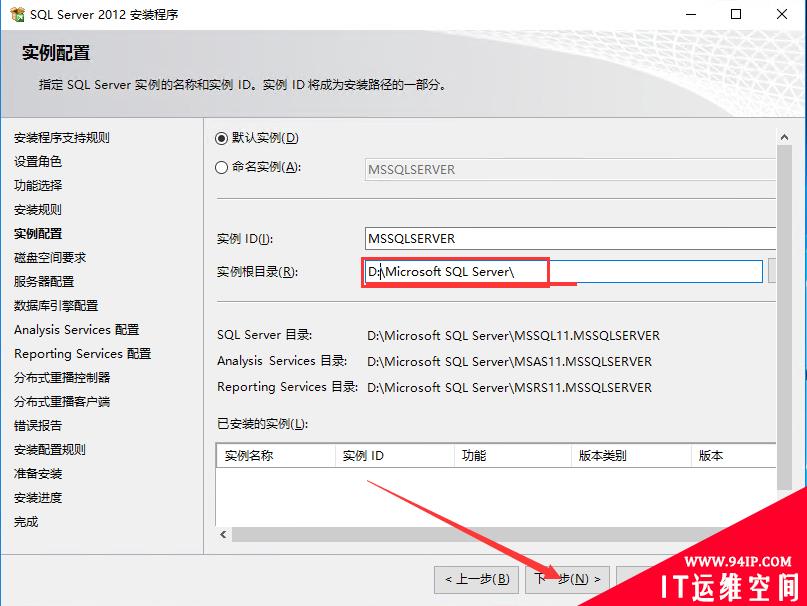Click the instance ID input field
Viewport: 807px width, 606px height.
(570, 238)
